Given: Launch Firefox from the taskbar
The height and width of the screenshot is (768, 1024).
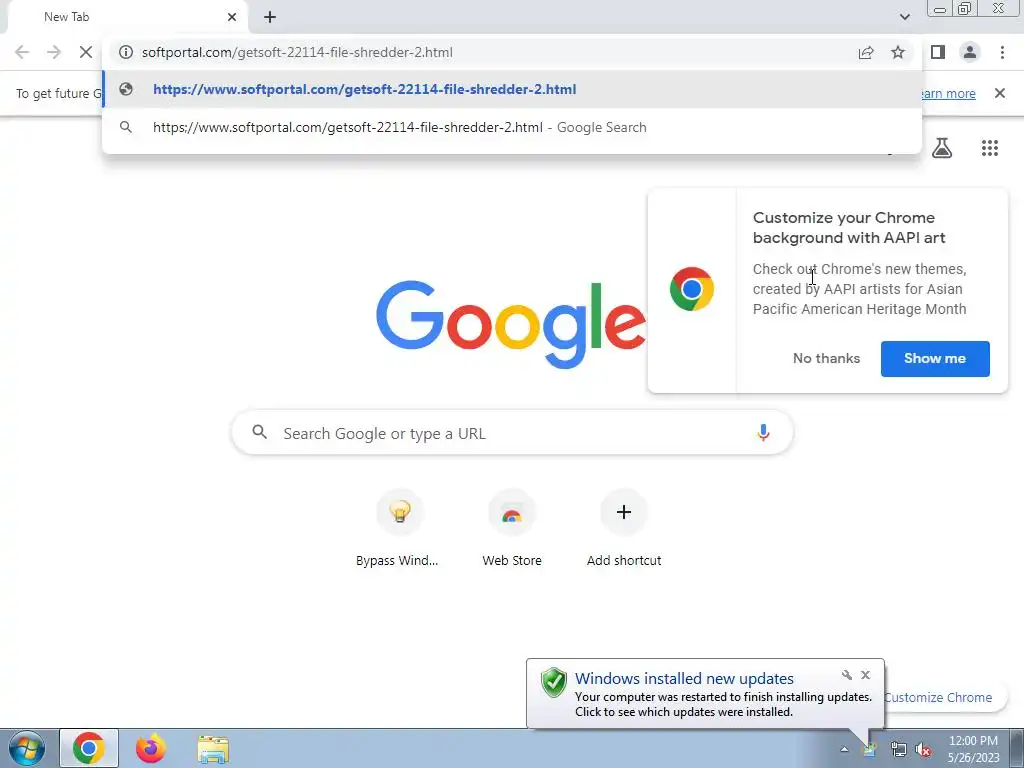Looking at the screenshot, I should (x=151, y=748).
